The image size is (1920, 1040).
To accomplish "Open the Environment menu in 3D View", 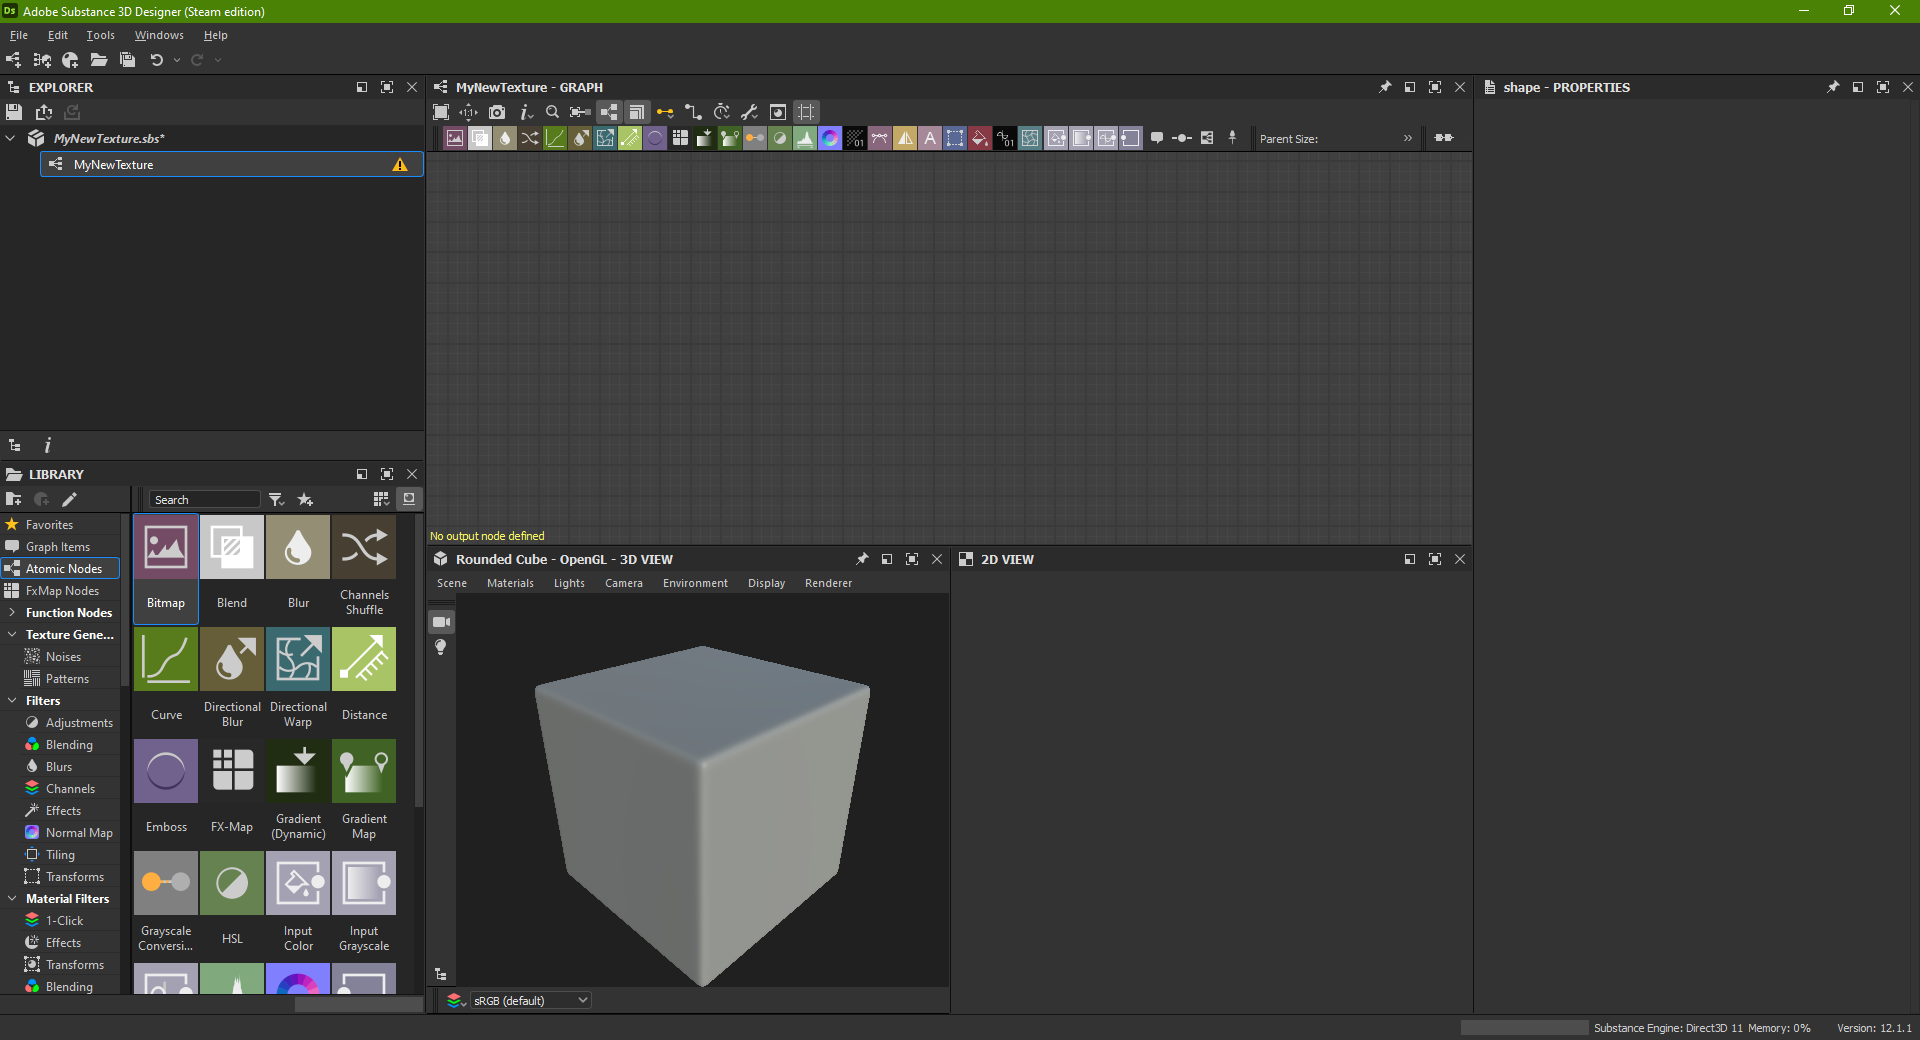I will [695, 583].
